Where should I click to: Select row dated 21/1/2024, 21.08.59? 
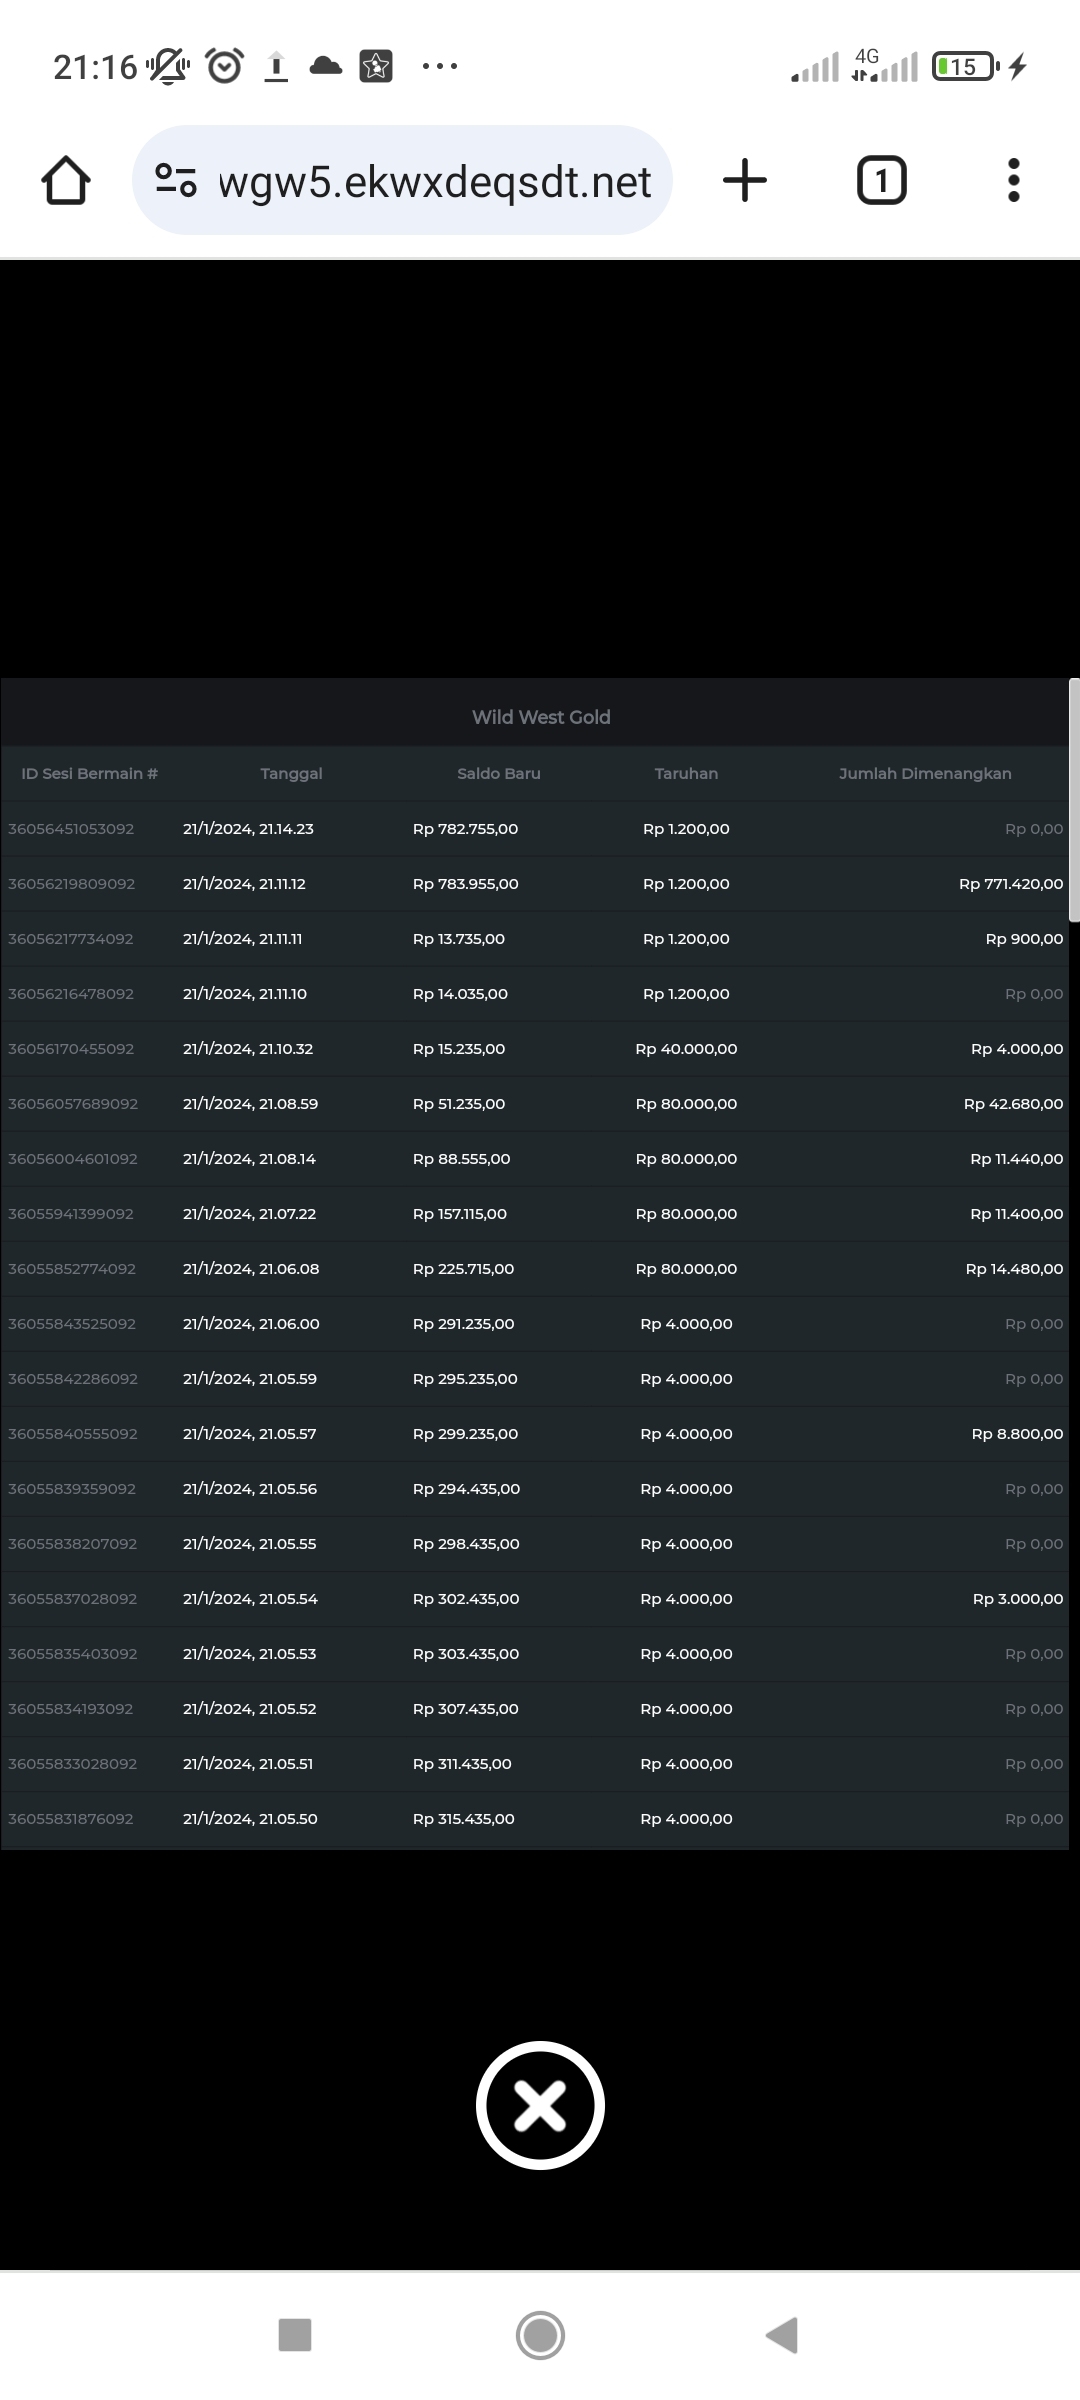tap(250, 1104)
